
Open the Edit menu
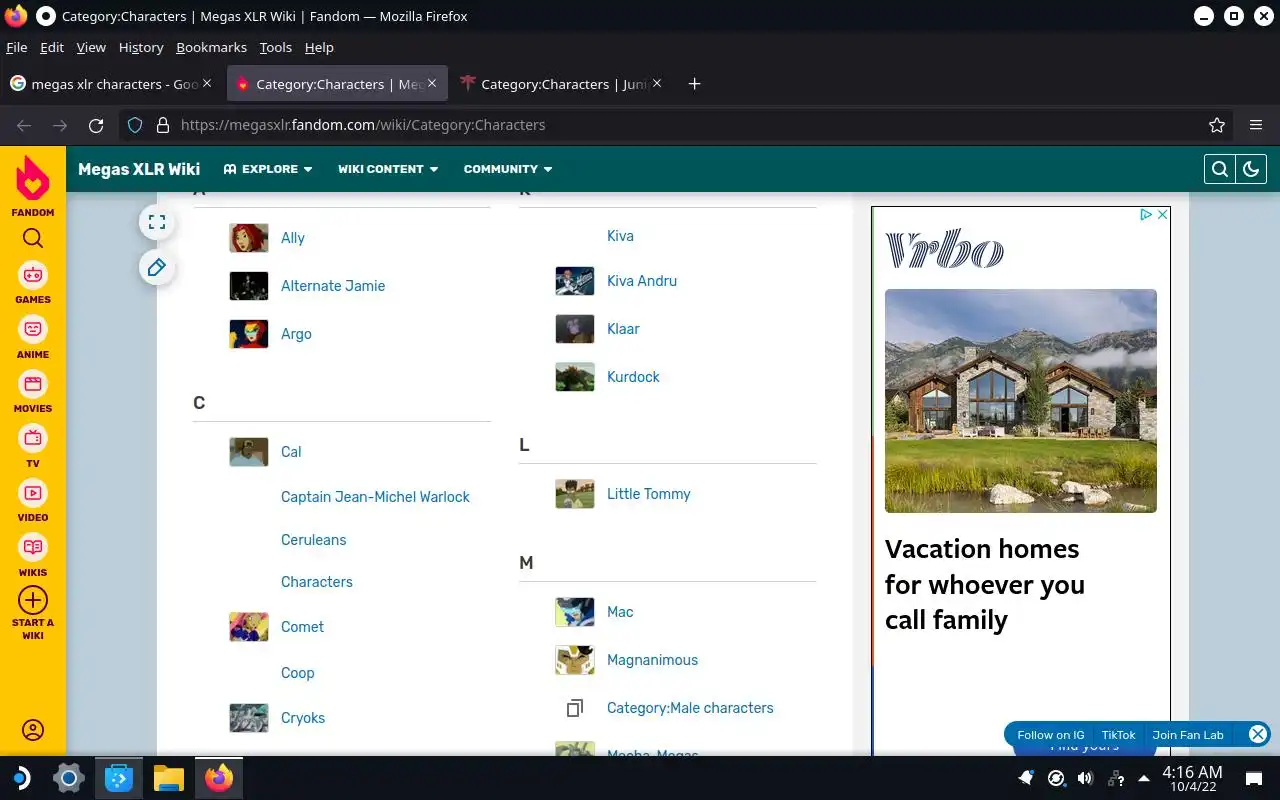pyautogui.click(x=52, y=47)
